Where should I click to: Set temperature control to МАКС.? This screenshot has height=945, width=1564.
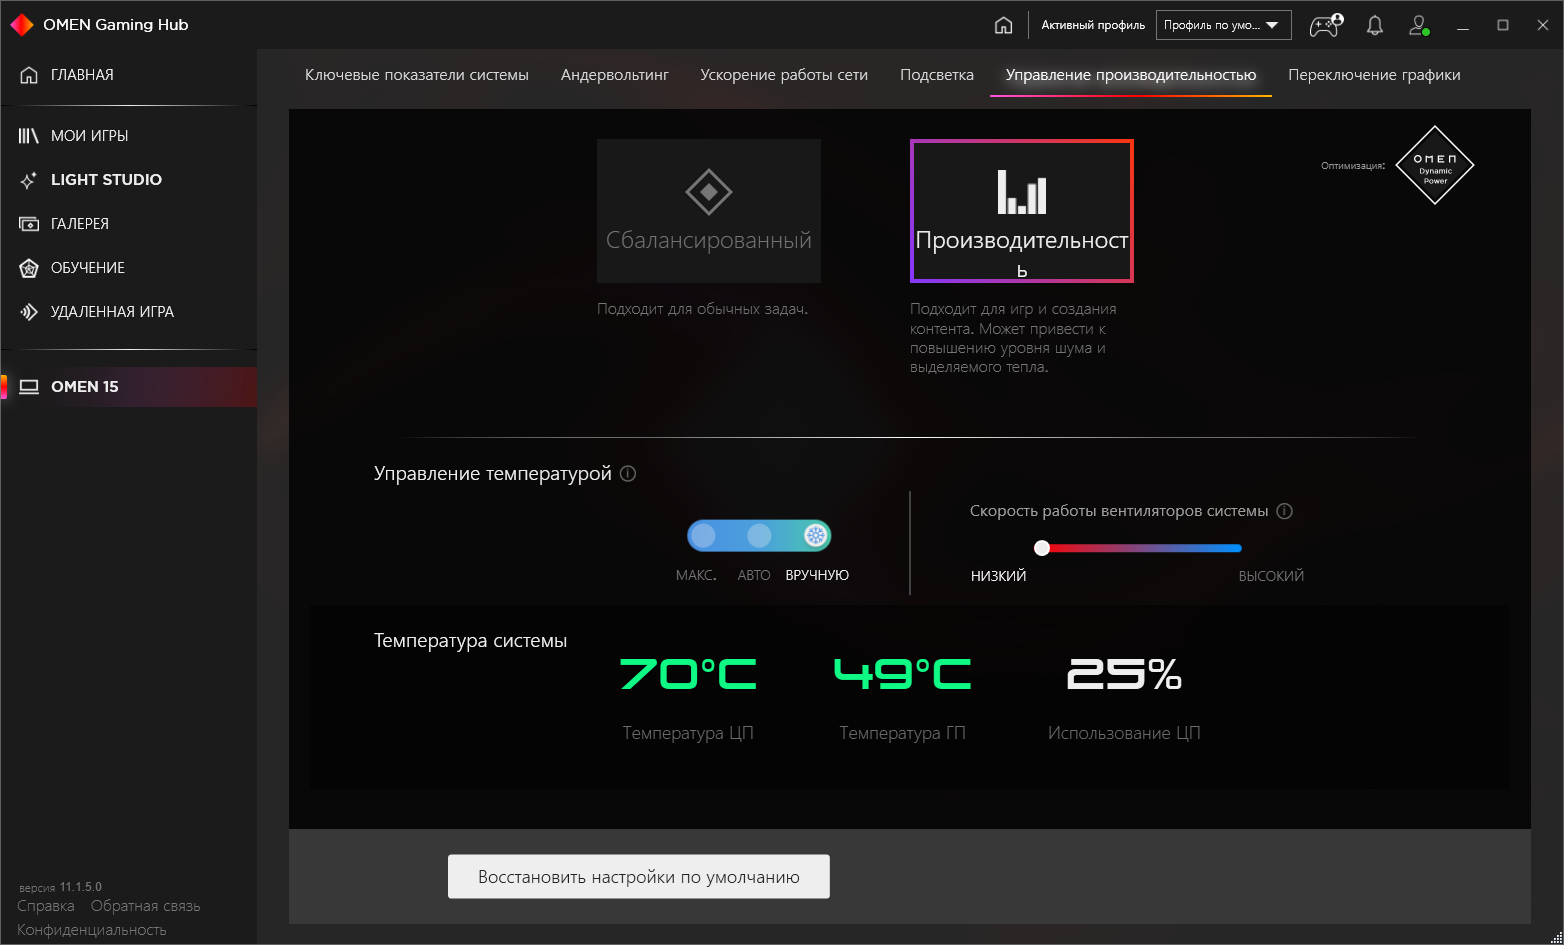(703, 536)
